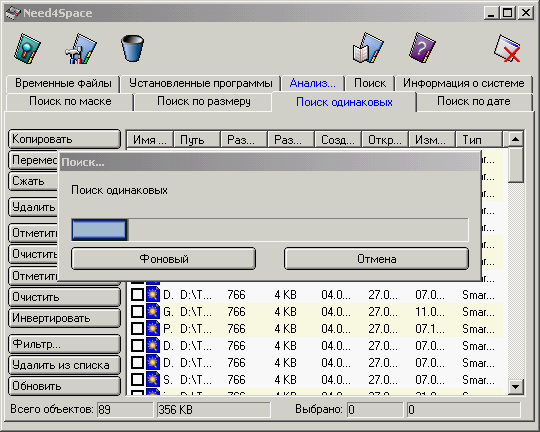
Task: Click the Удалить button
Action: point(33,207)
